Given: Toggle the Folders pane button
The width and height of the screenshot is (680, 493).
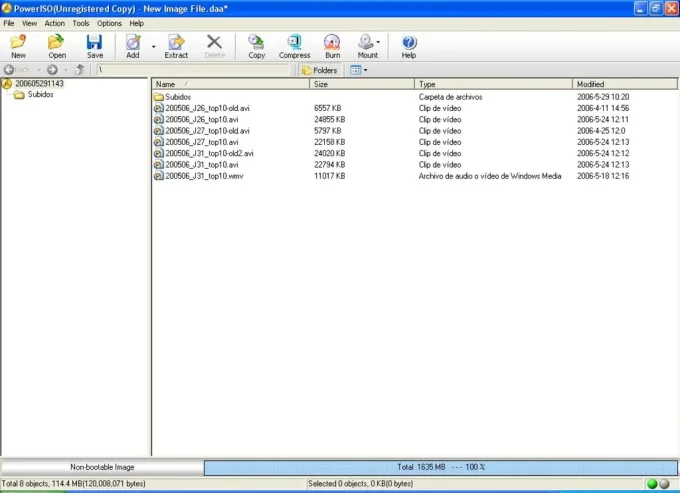Looking at the screenshot, I should tap(320, 70).
